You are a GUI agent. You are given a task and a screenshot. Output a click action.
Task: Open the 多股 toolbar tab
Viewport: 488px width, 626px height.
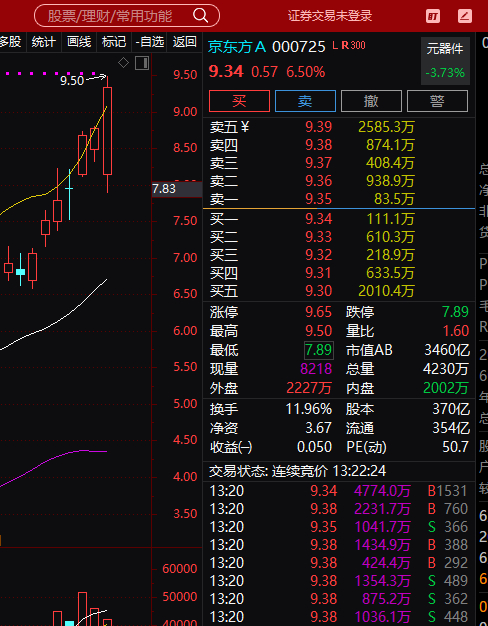(x=11, y=42)
